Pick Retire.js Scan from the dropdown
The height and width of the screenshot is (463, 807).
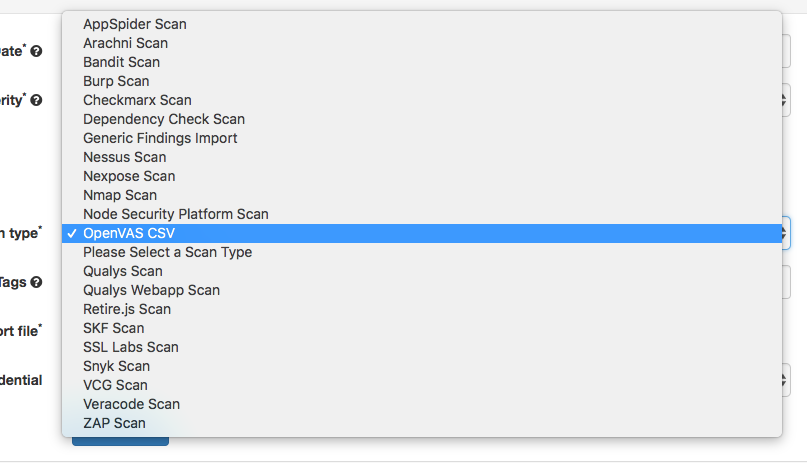click(127, 309)
